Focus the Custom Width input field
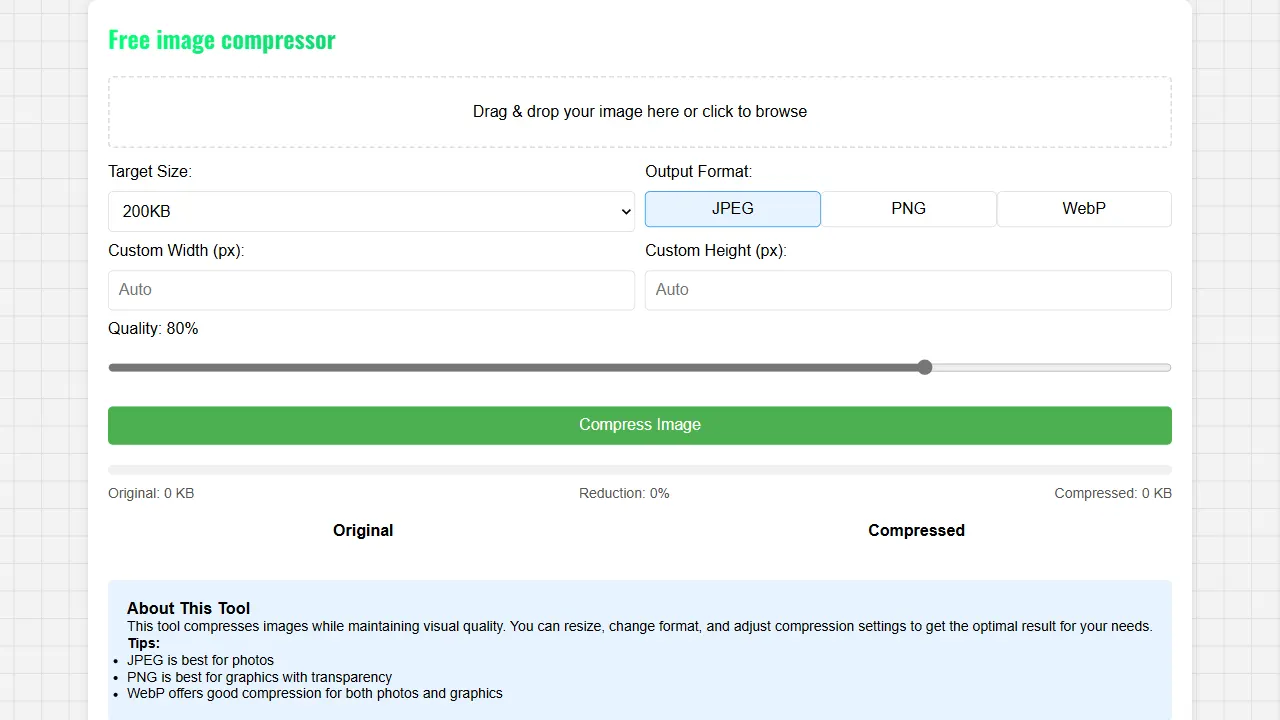Screen dimensions: 1280x720 (371, 290)
